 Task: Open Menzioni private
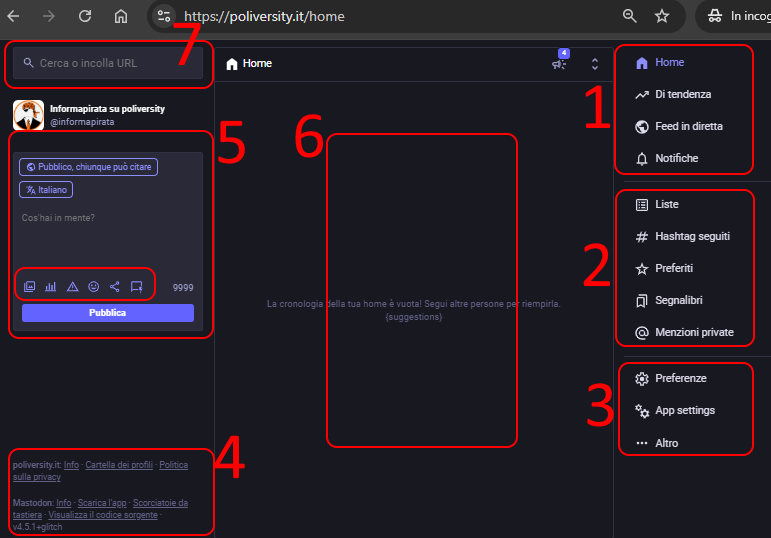pos(693,332)
